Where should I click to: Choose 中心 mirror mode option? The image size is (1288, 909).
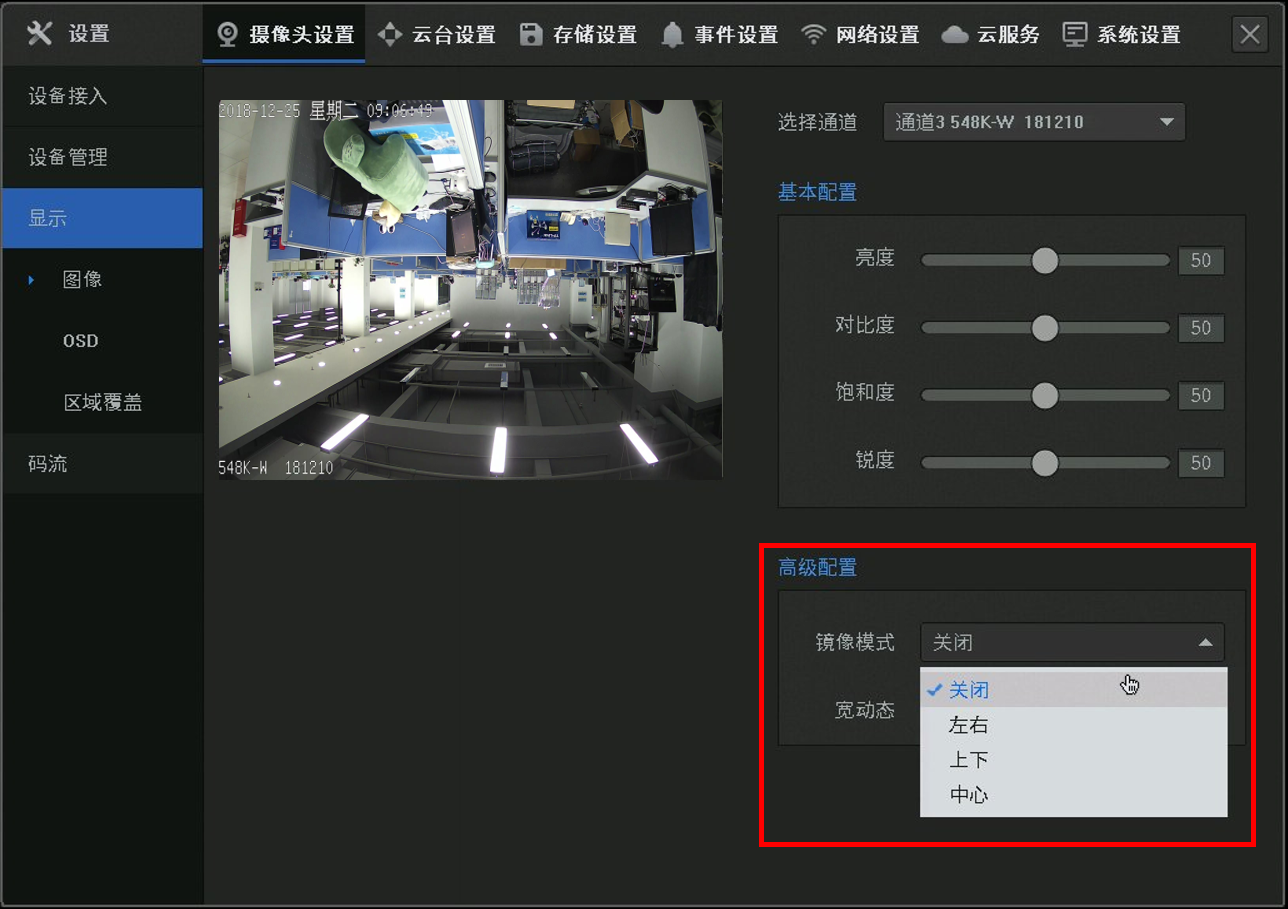coord(968,795)
